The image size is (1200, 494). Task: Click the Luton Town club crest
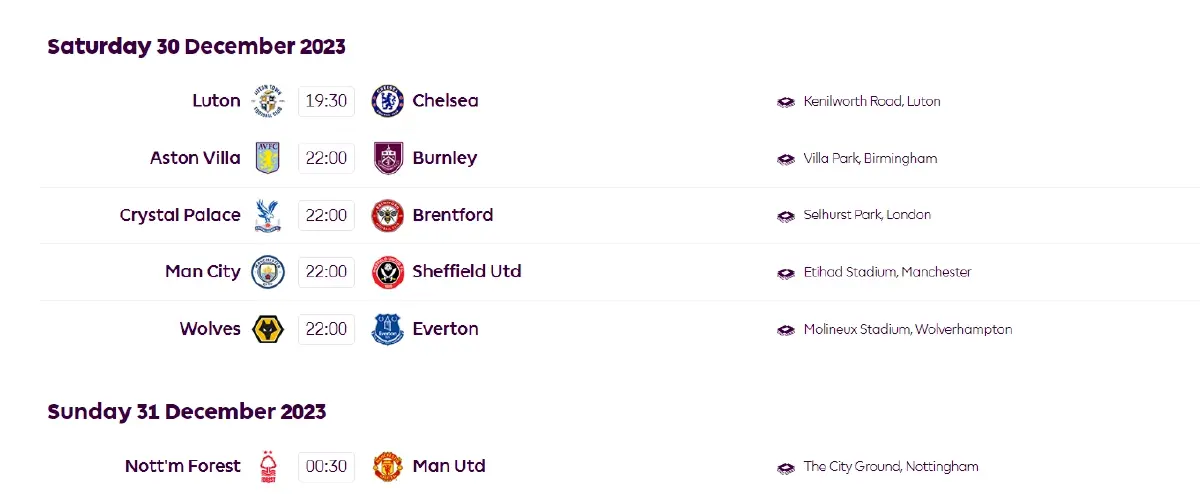pos(268,101)
